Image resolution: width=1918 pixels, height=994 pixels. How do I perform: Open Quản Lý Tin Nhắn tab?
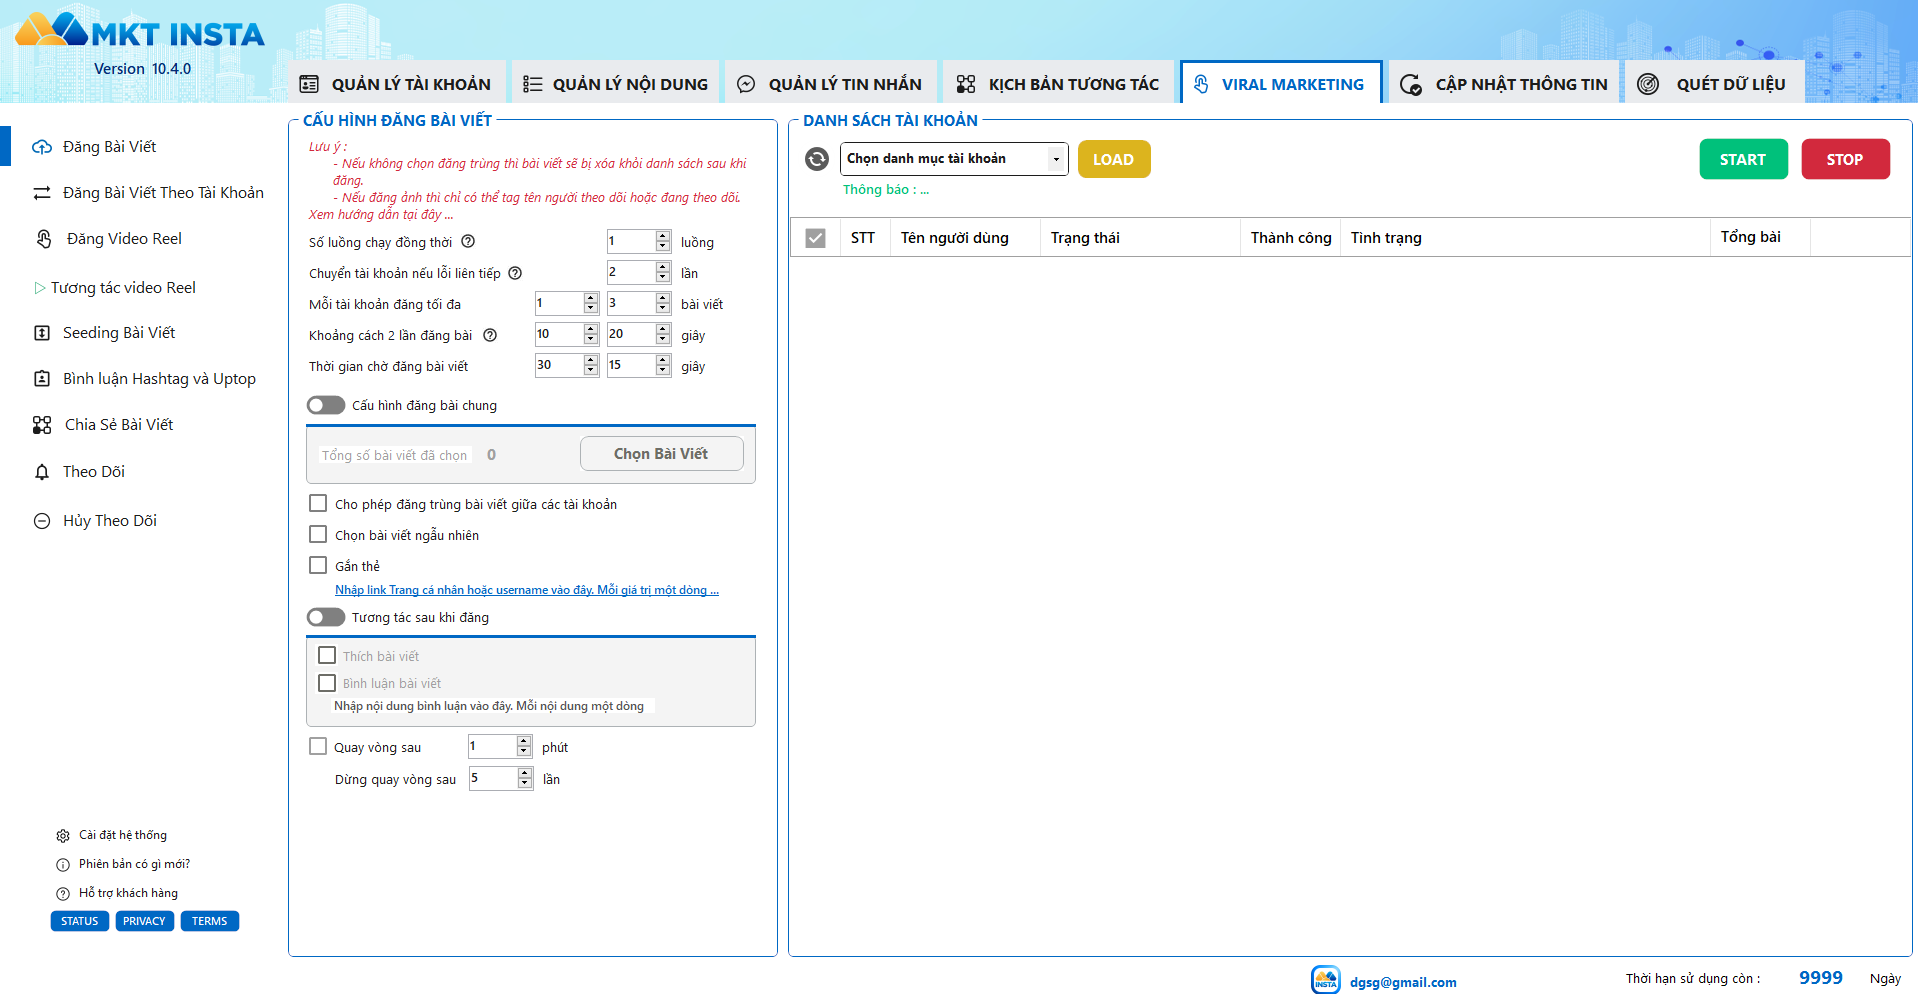click(830, 84)
